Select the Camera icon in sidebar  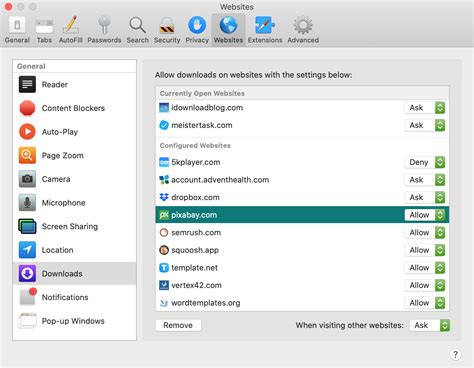tap(27, 179)
